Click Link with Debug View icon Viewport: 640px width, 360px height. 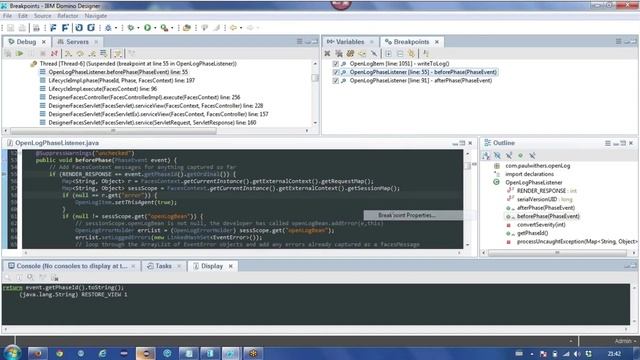pyautogui.click(x=411, y=53)
